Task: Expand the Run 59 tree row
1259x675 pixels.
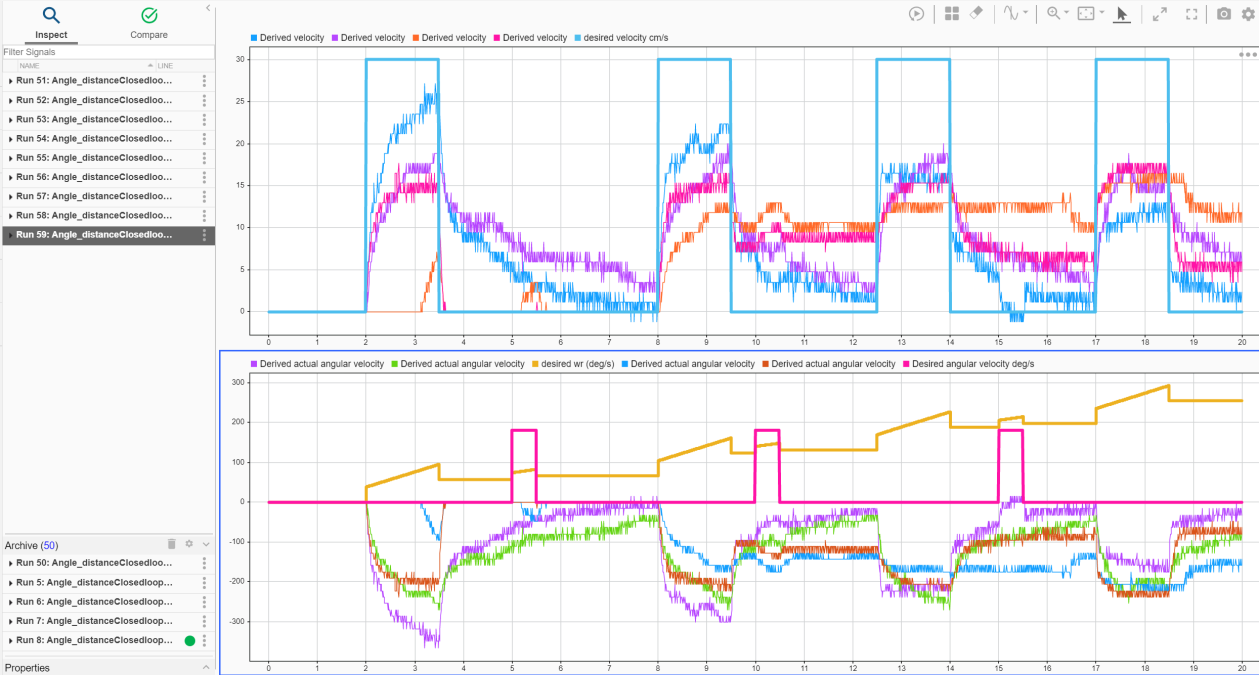Action: 10,235
